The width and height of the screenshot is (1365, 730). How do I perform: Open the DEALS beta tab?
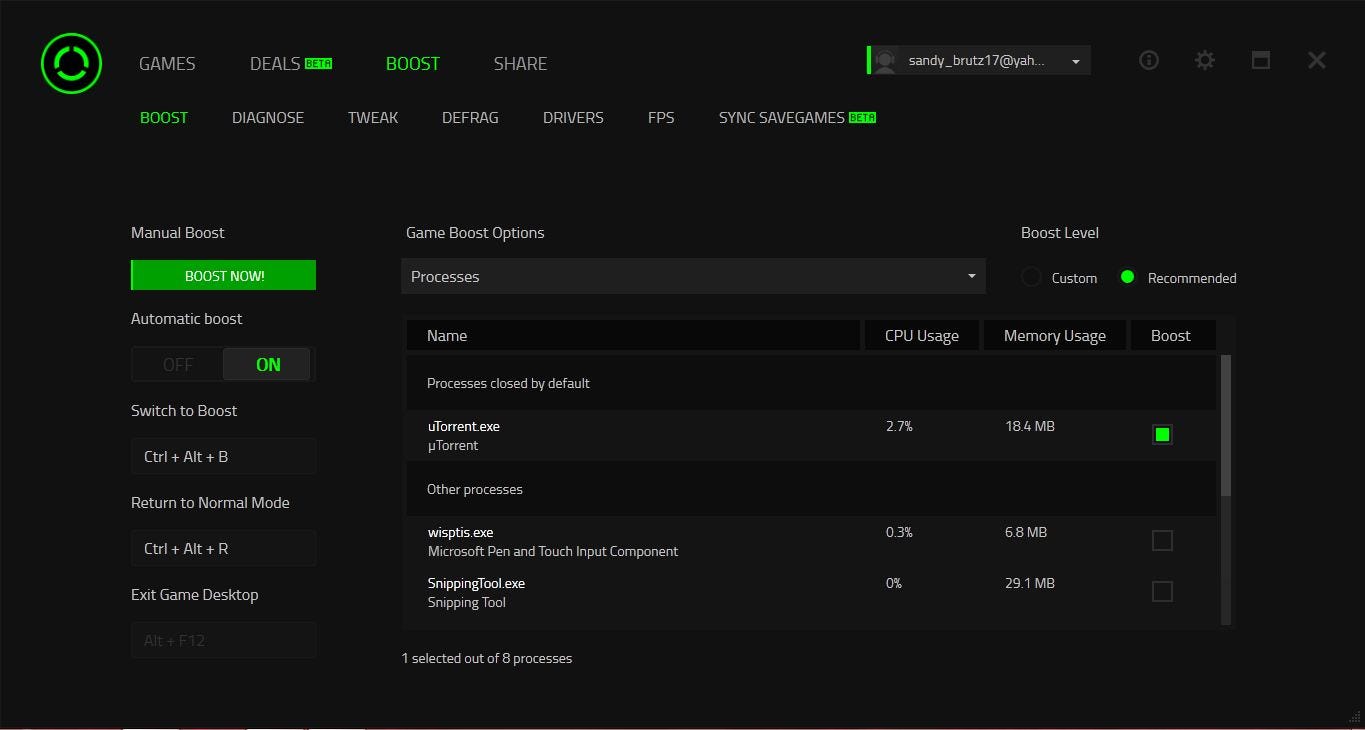click(x=291, y=63)
